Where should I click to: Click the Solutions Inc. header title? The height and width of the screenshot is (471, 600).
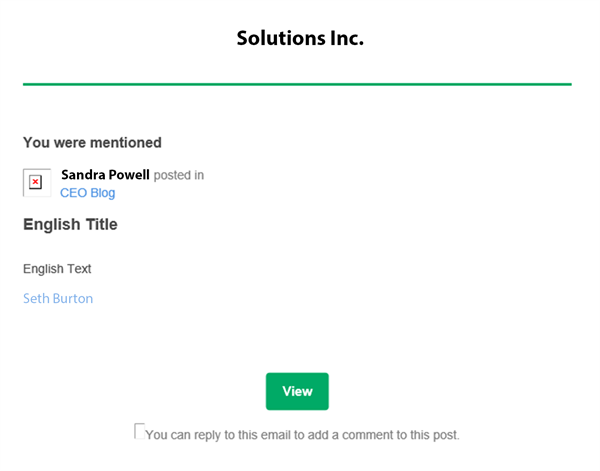pyautogui.click(x=300, y=39)
